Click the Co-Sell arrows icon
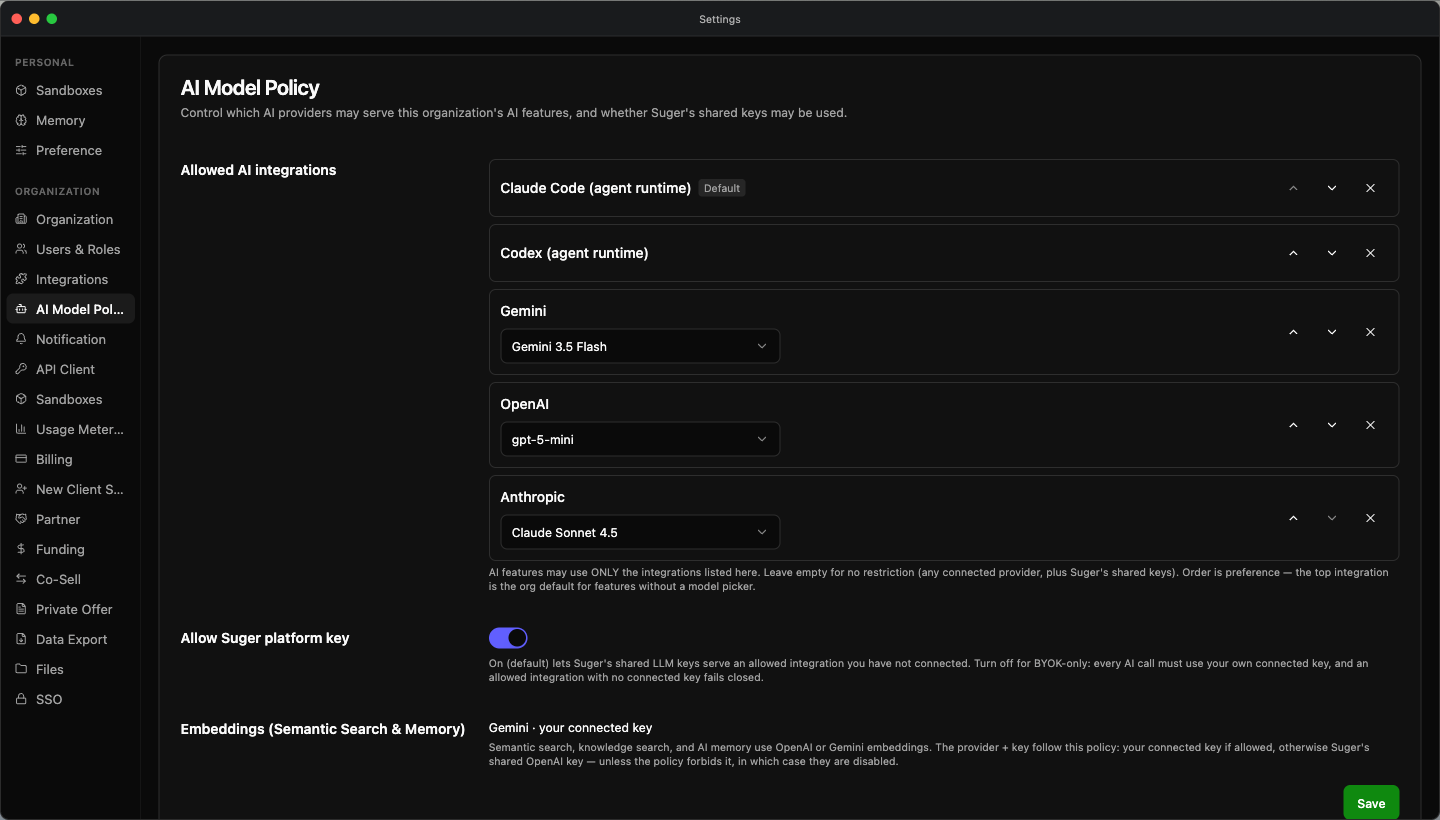1440x820 pixels. point(21,579)
